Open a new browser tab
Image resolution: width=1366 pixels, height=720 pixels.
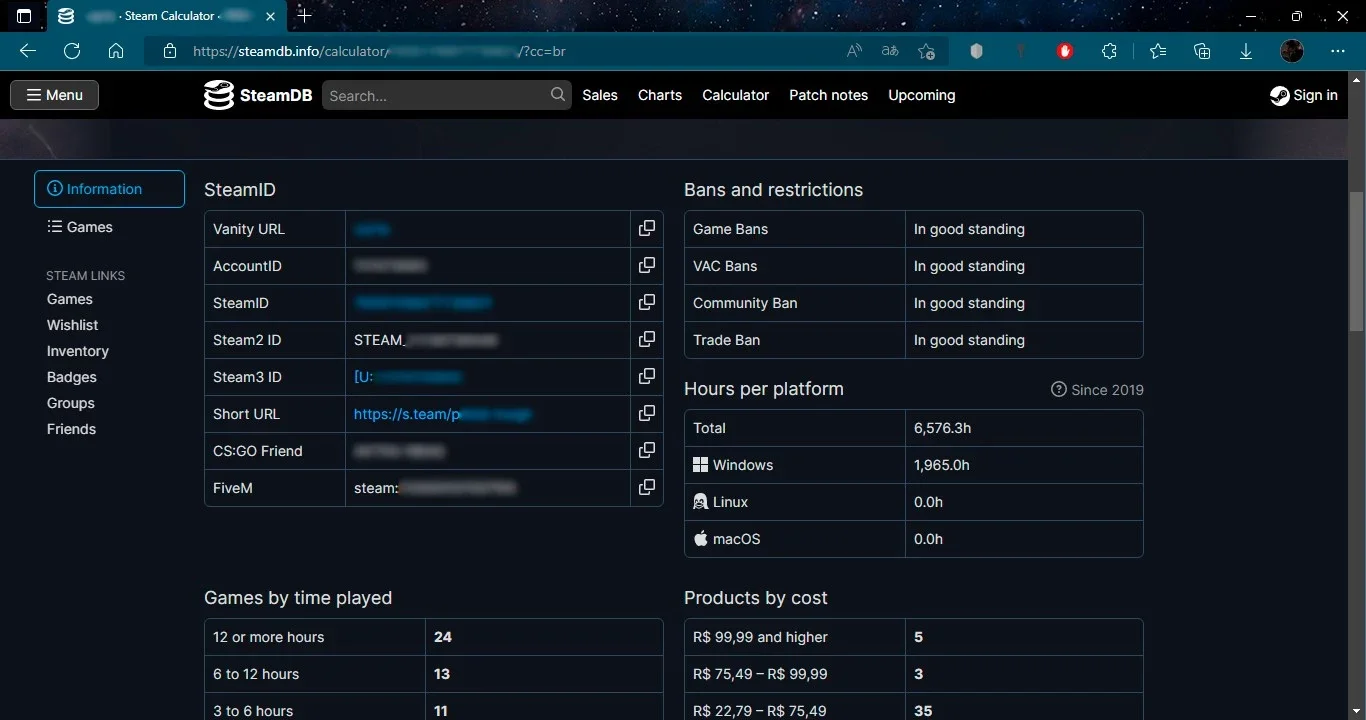pyautogui.click(x=305, y=15)
